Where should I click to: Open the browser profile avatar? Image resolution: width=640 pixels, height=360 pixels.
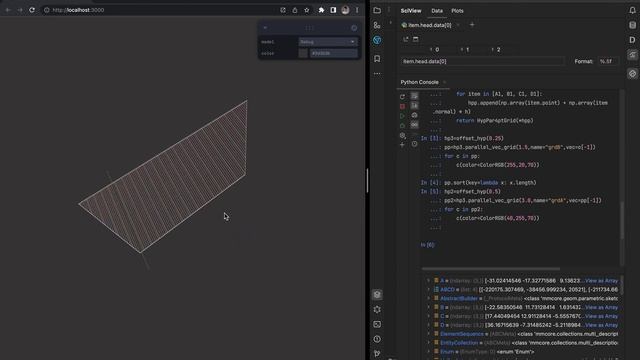[x=345, y=10]
